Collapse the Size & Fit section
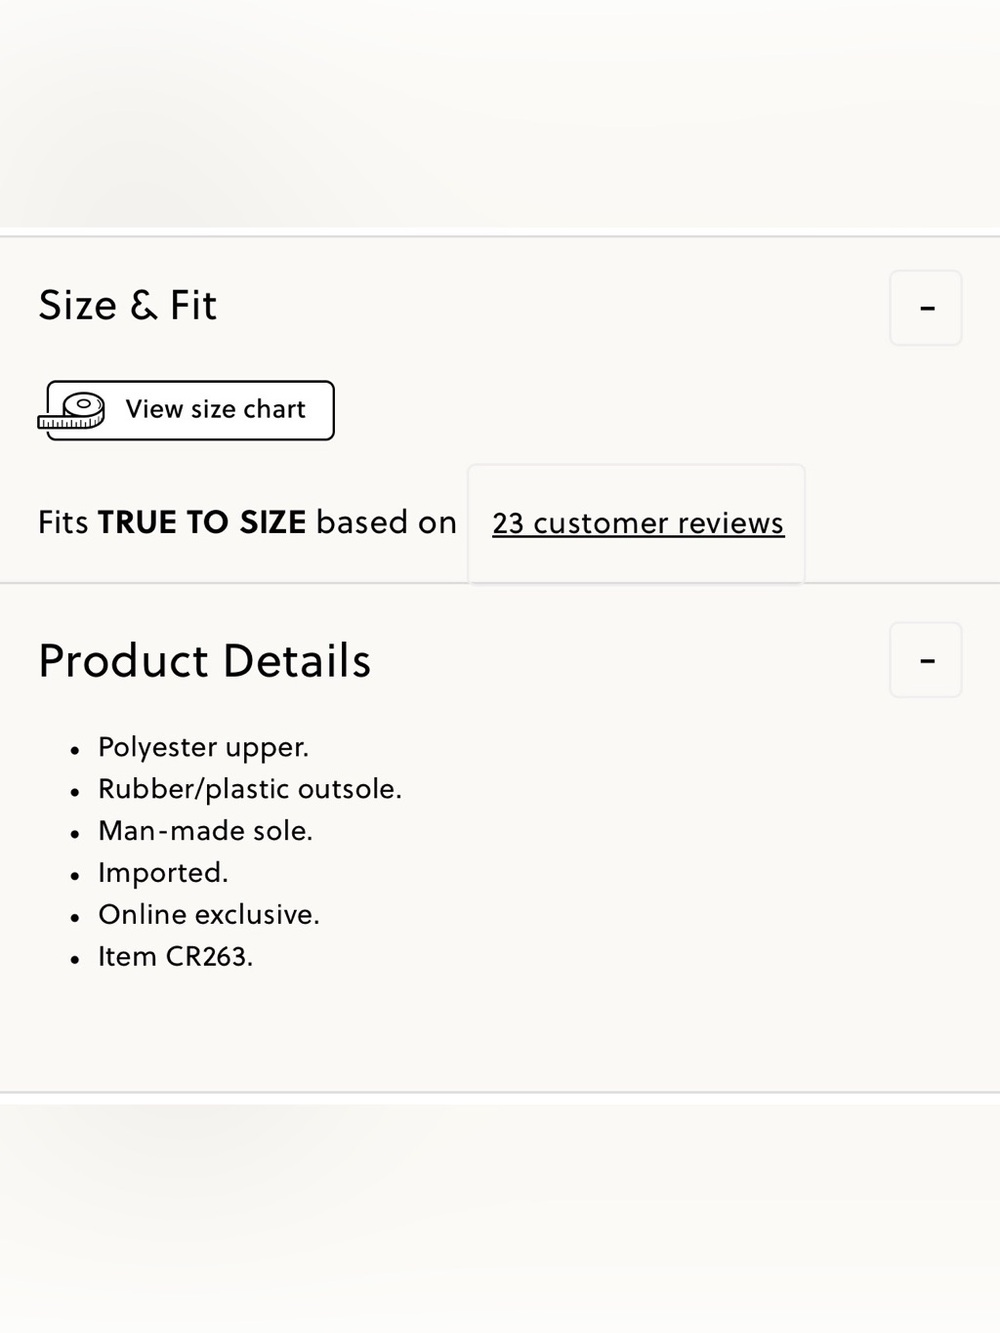This screenshot has width=1000, height=1333. coord(926,308)
